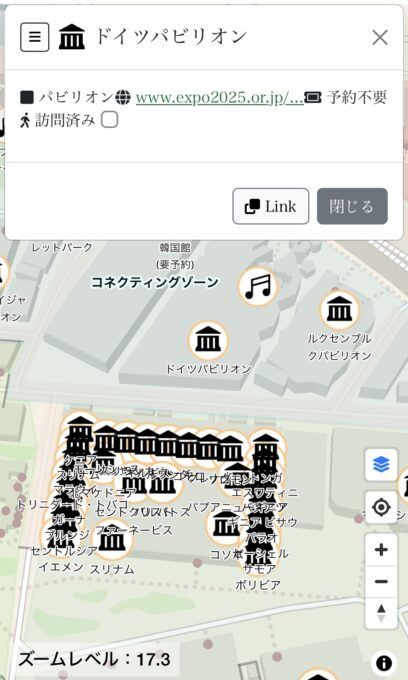
Task: Open the map layers selector
Action: [381, 465]
